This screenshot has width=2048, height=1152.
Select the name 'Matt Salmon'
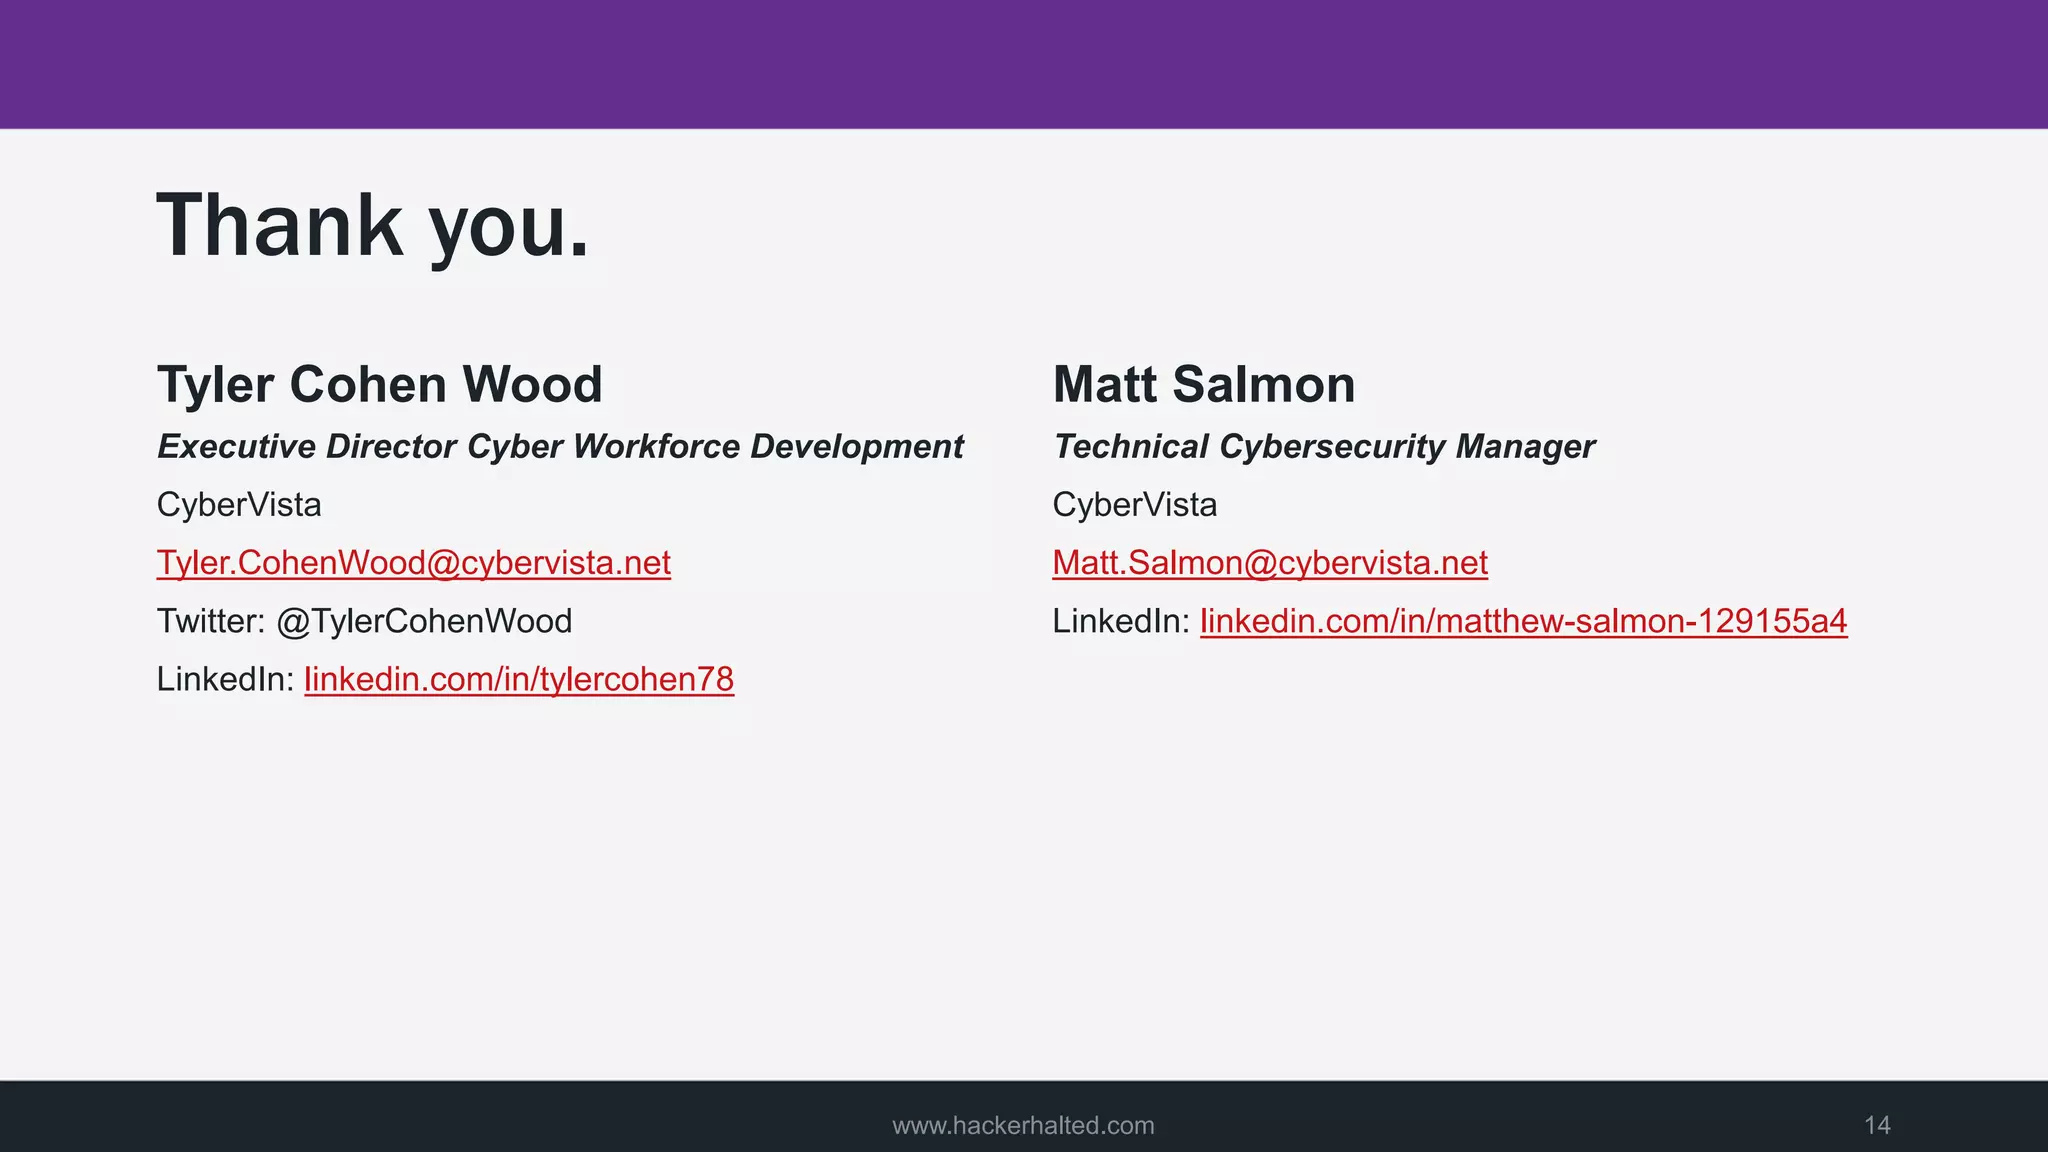pyautogui.click(x=1204, y=385)
